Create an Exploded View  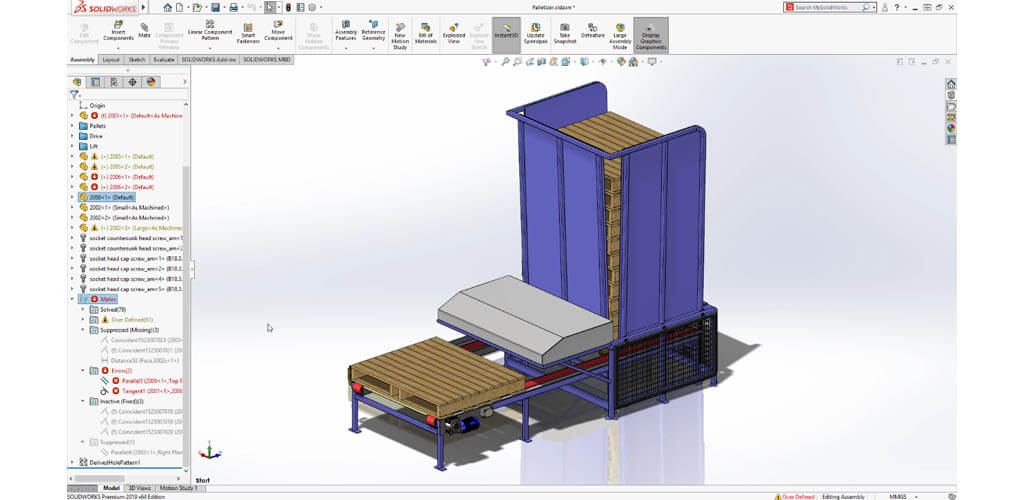pos(454,31)
